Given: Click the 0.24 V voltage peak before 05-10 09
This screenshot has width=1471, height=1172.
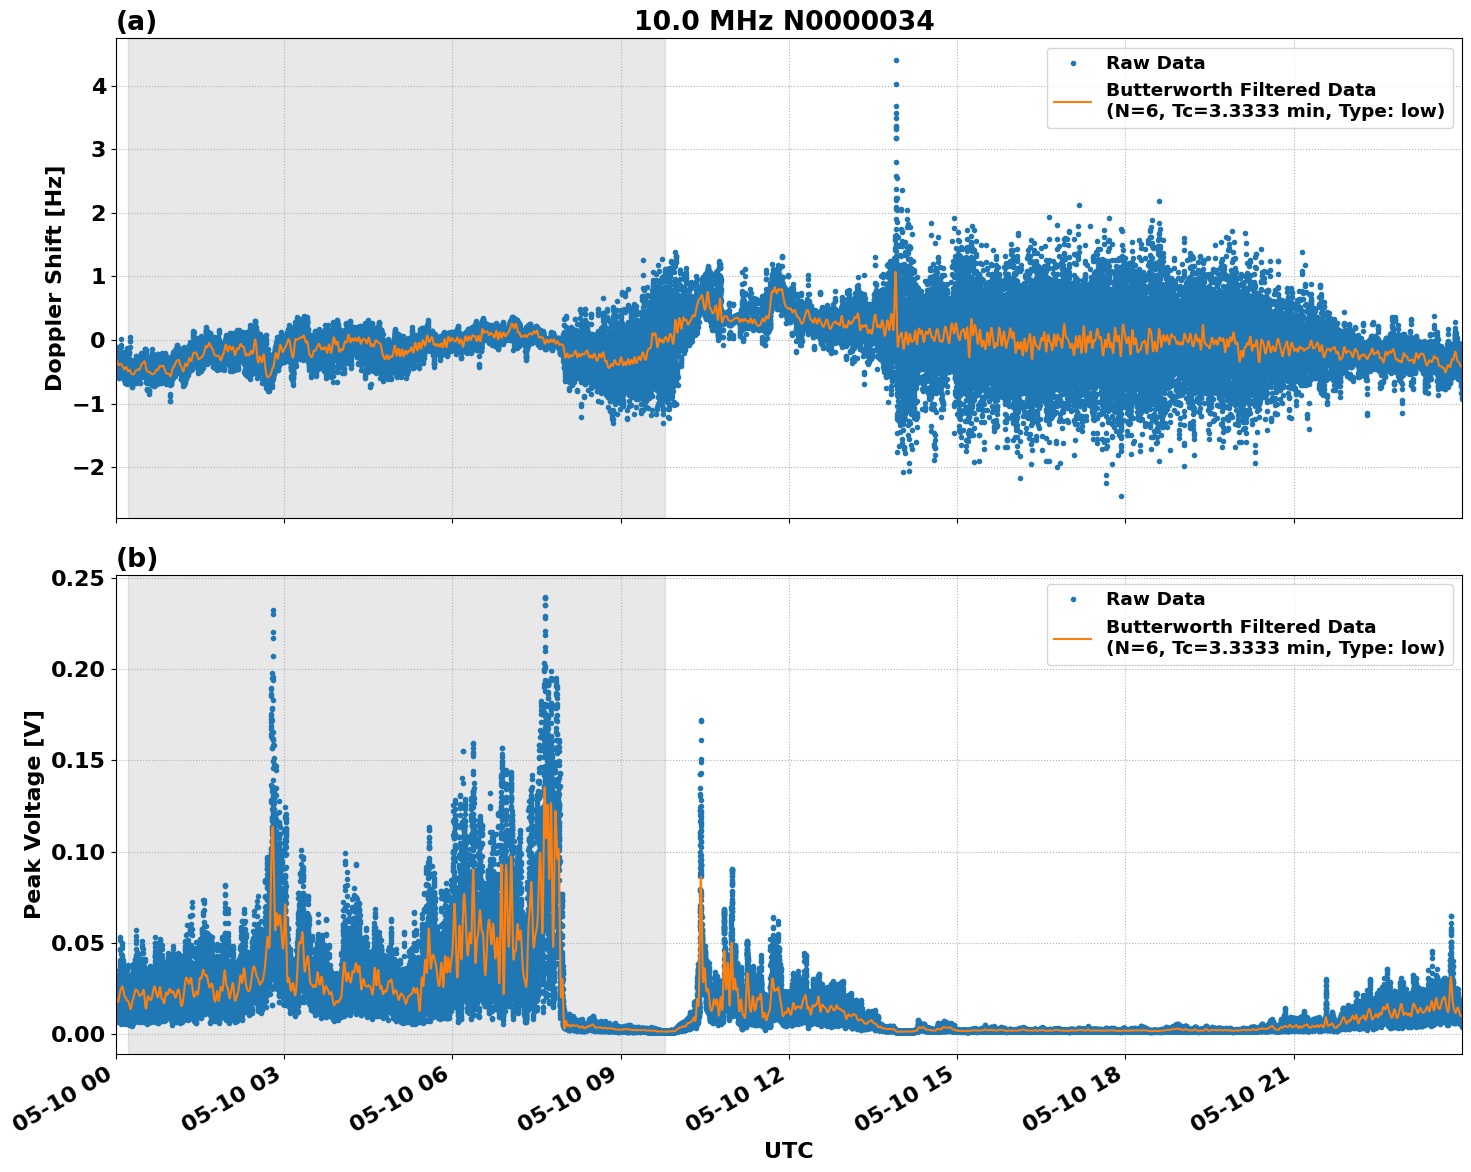Looking at the screenshot, I should click(x=545, y=595).
